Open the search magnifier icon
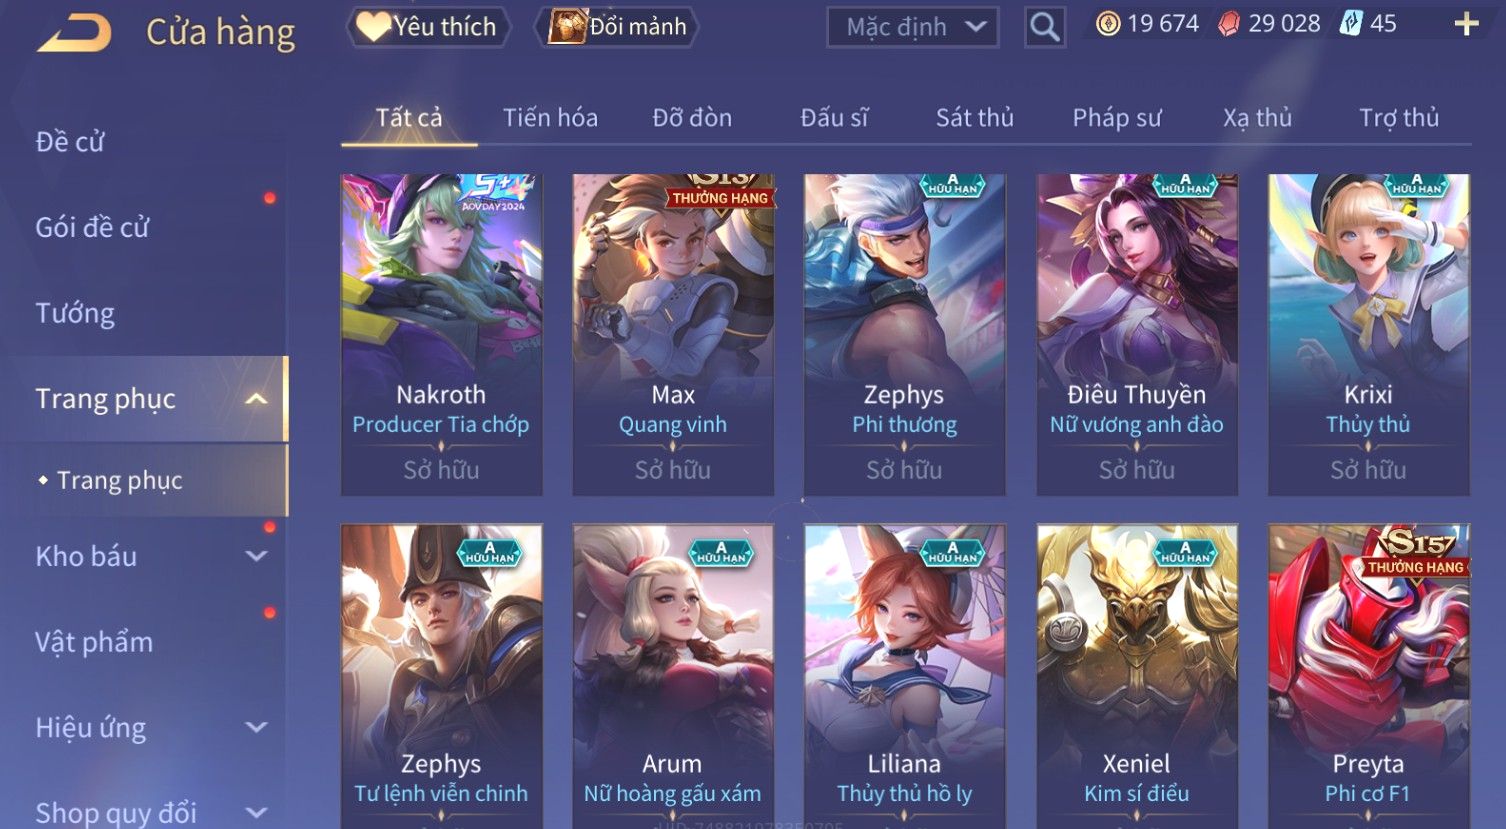The image size is (1506, 829). 1044,27
